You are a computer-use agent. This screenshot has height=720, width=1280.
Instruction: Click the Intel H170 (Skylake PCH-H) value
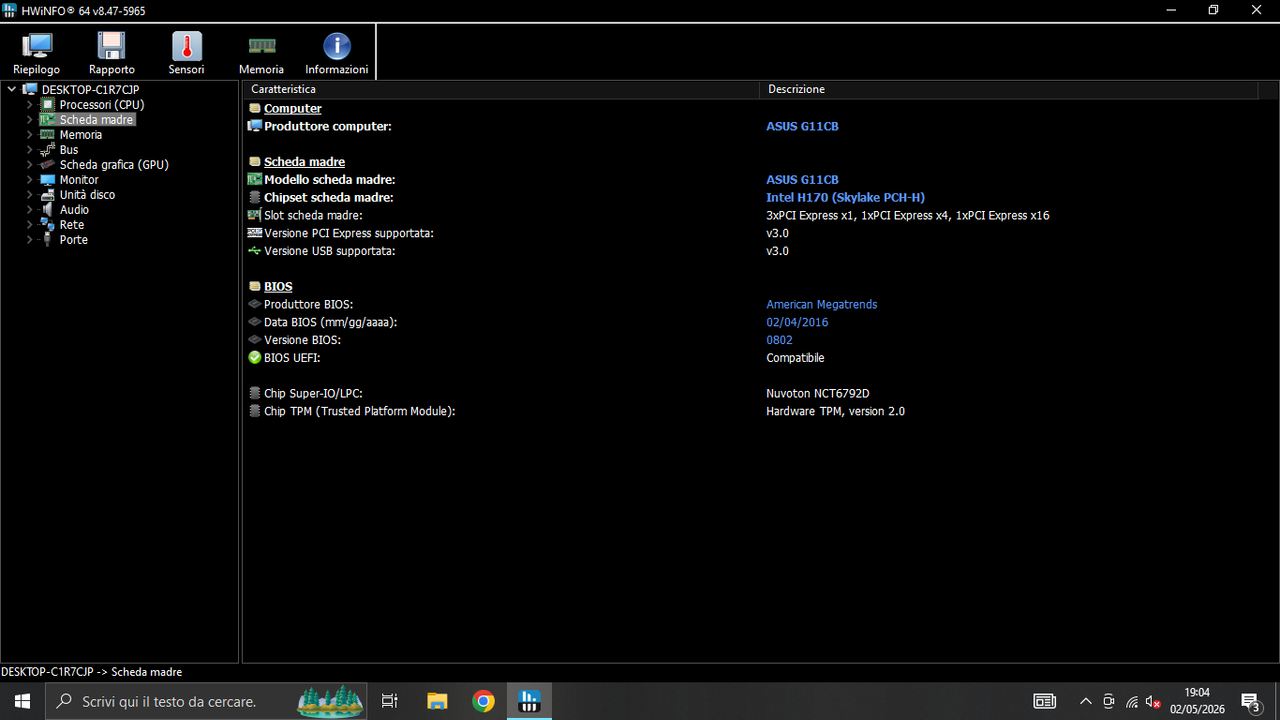[845, 198]
